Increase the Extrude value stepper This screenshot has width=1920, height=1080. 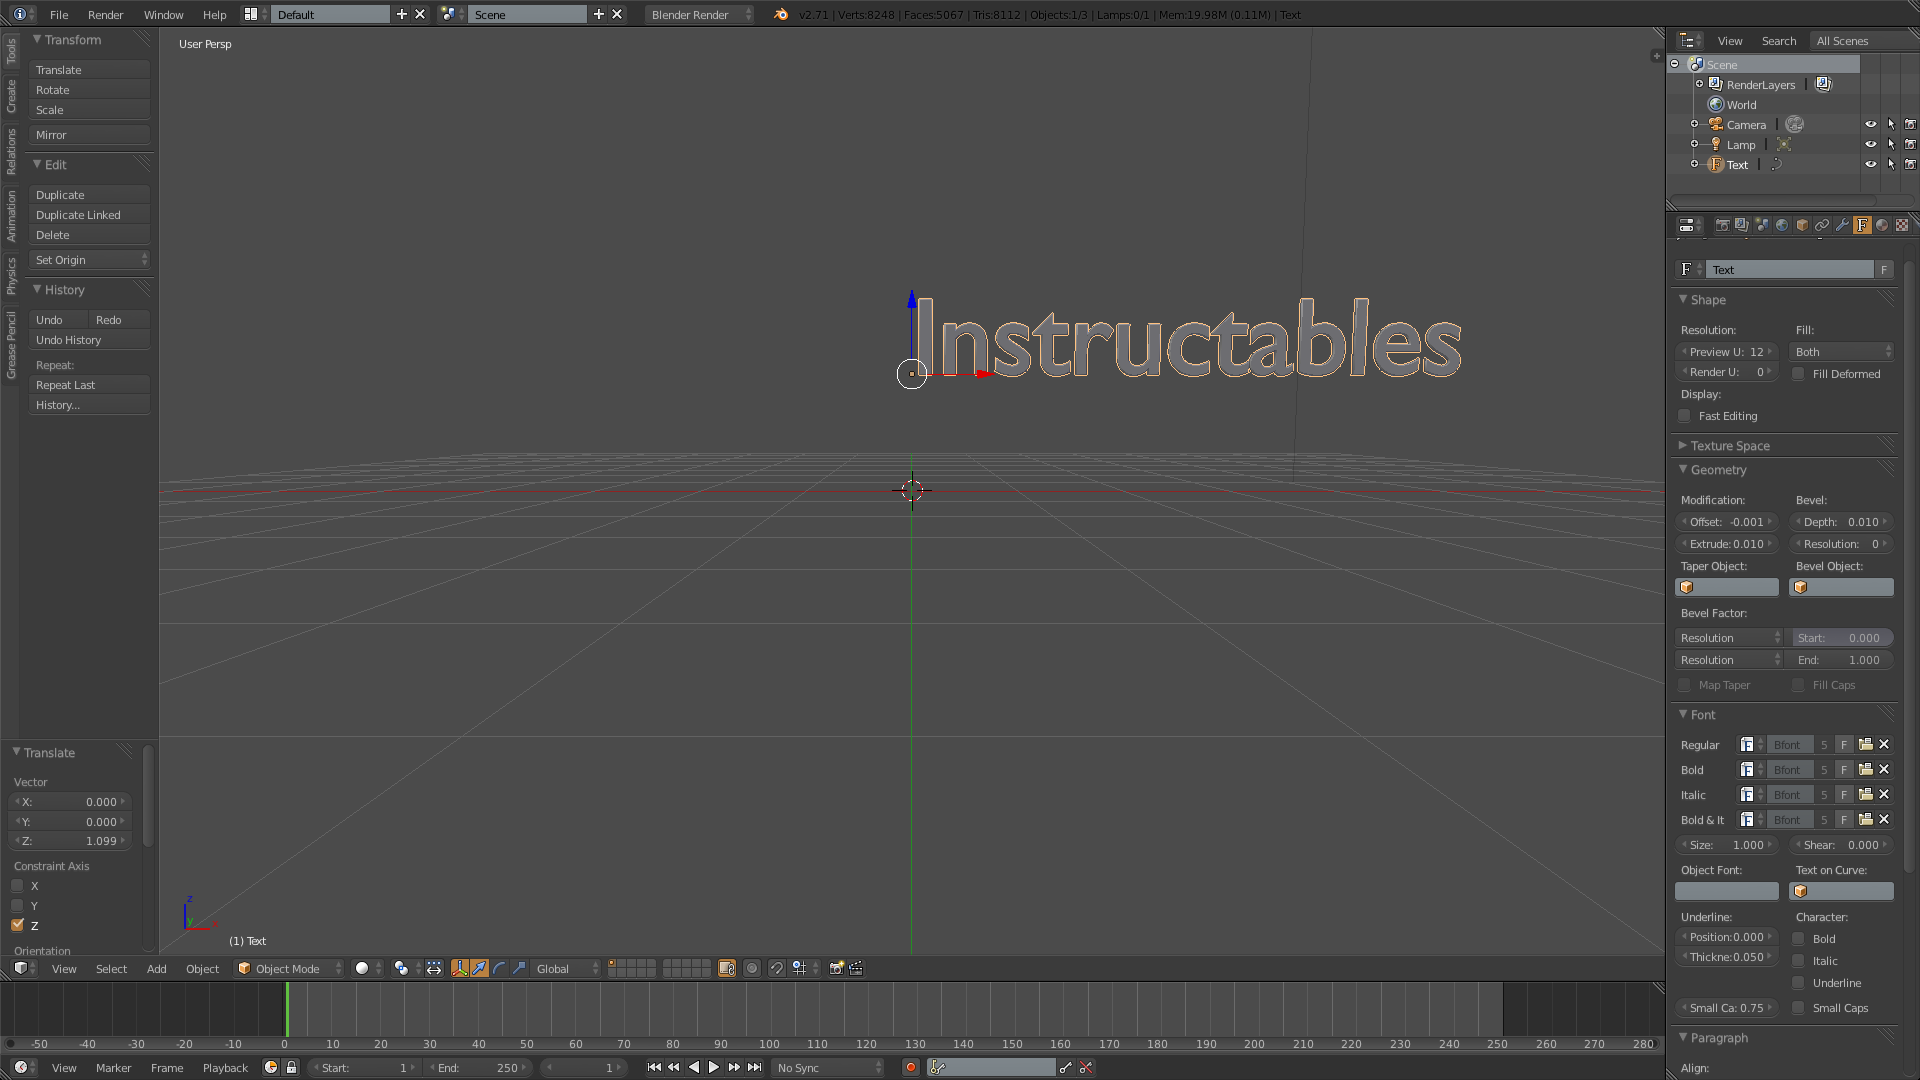tap(1768, 544)
